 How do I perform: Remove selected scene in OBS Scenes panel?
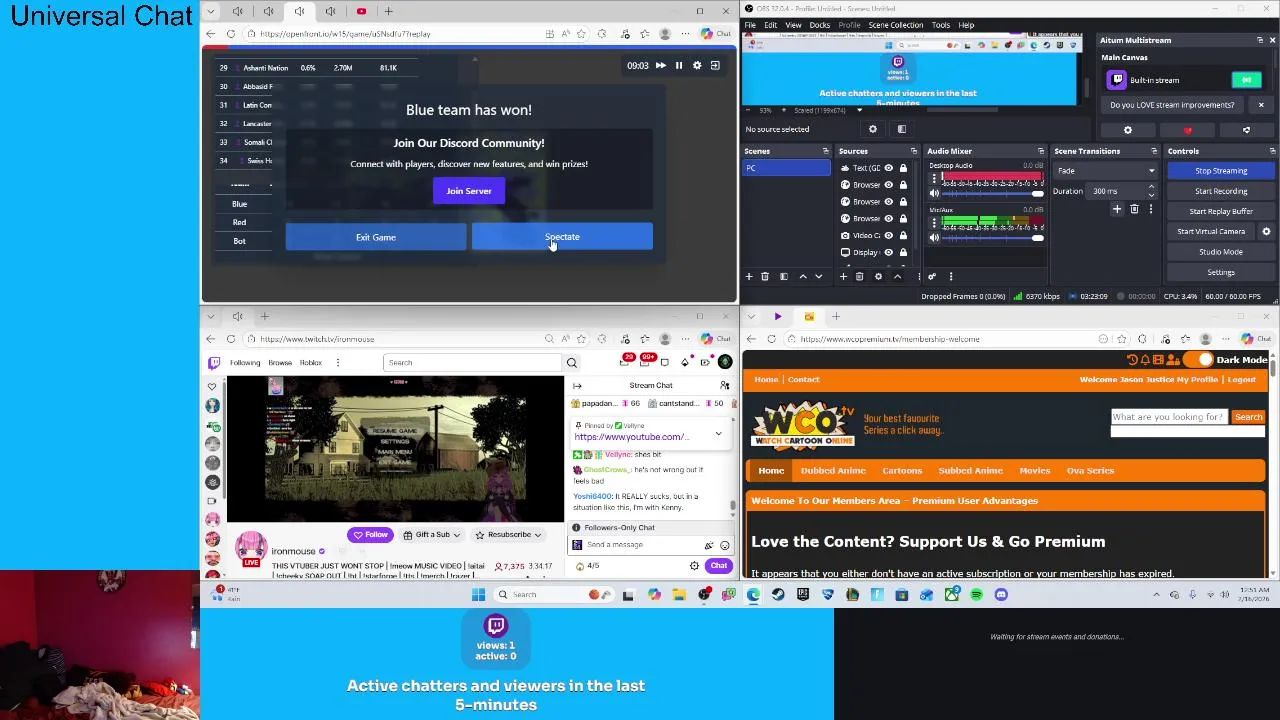pos(765,276)
